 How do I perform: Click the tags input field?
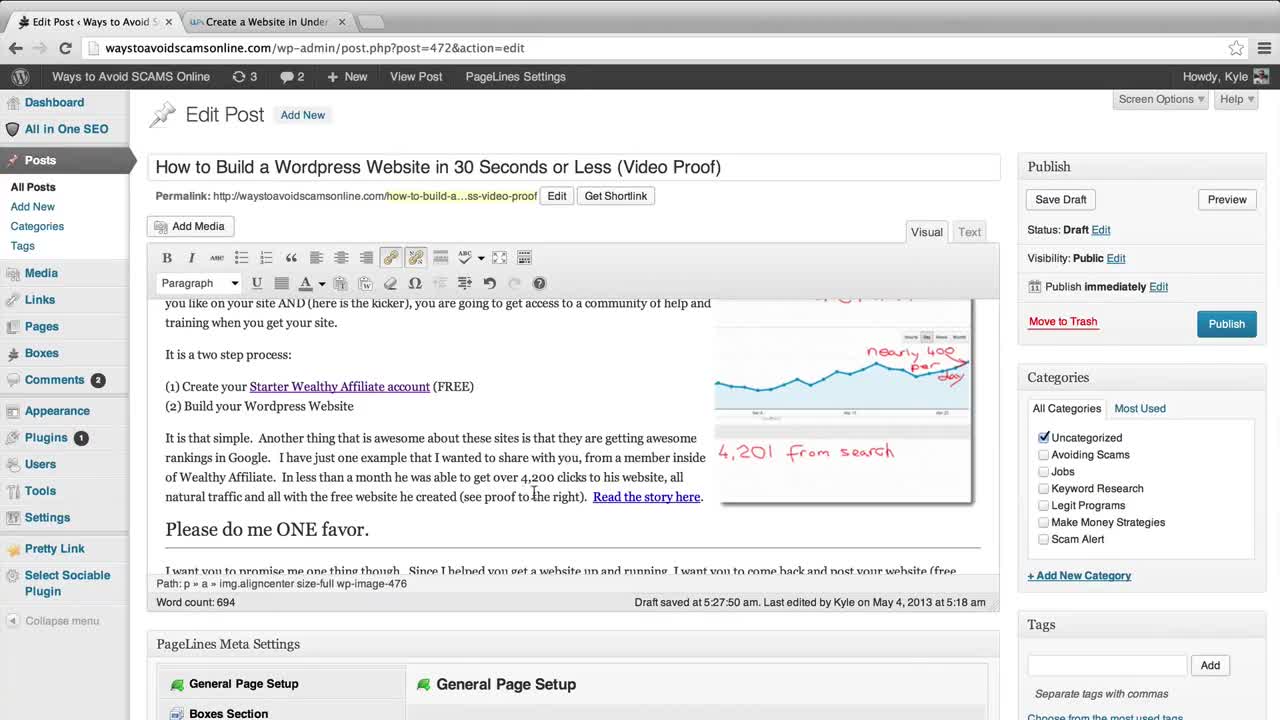pos(1107,665)
